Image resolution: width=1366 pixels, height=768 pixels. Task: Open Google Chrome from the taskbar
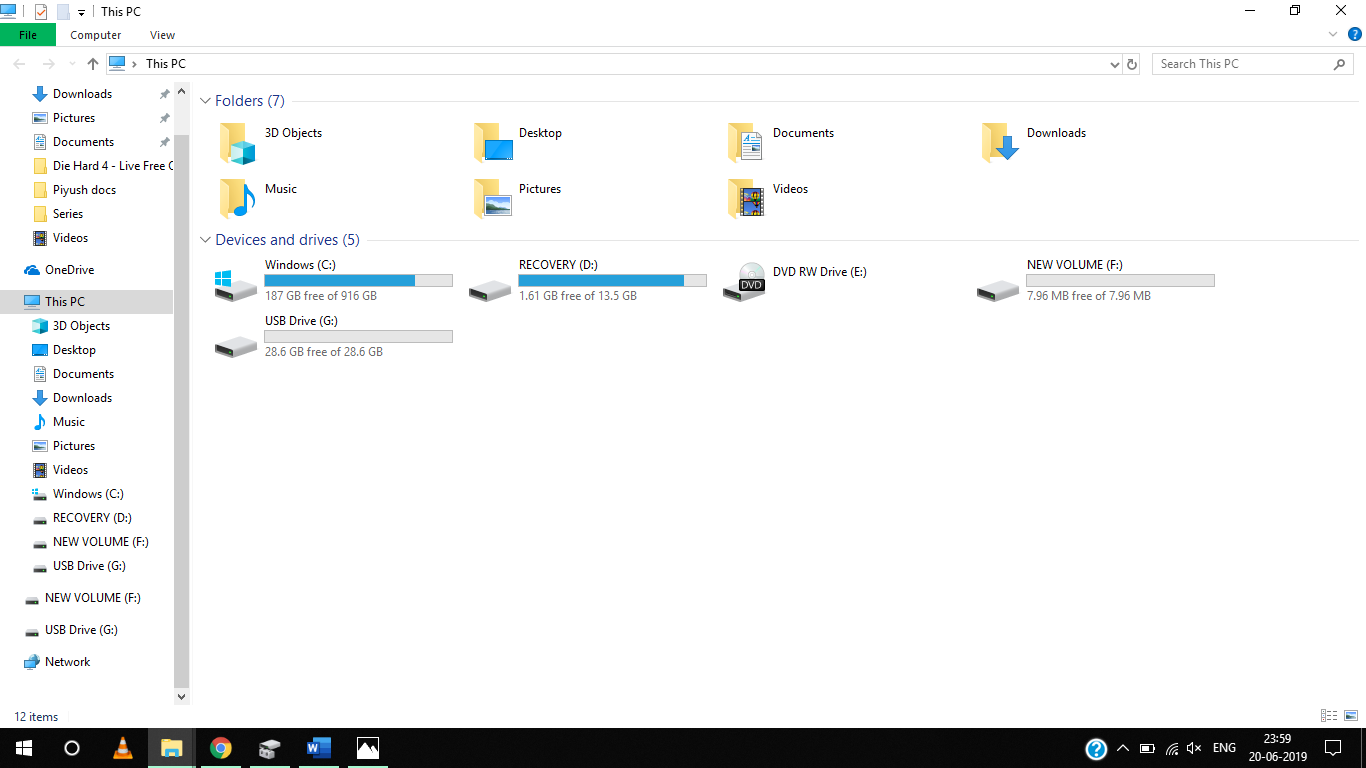coord(221,748)
